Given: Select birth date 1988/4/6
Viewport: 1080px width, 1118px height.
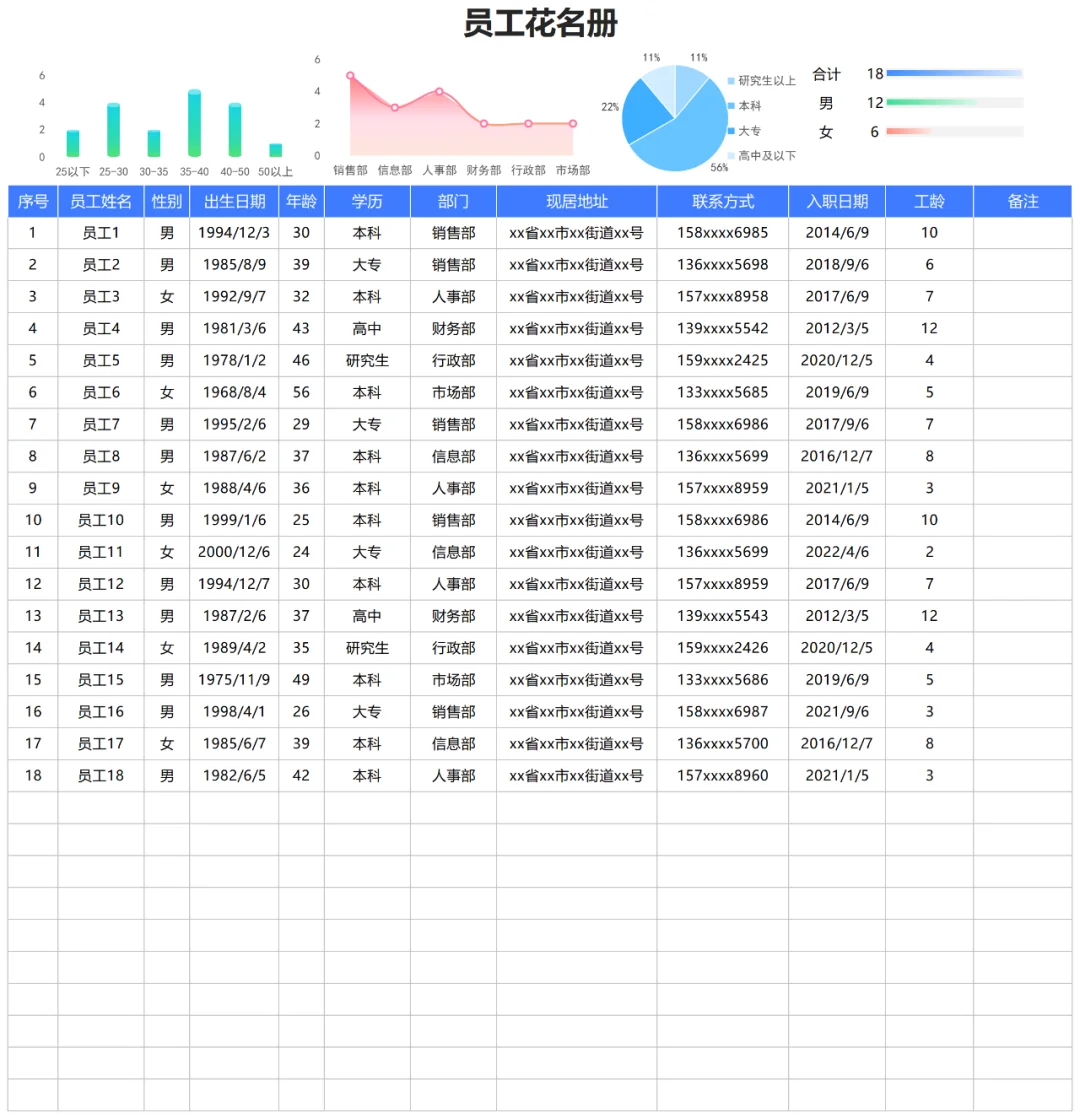Looking at the screenshot, I should click(234, 488).
